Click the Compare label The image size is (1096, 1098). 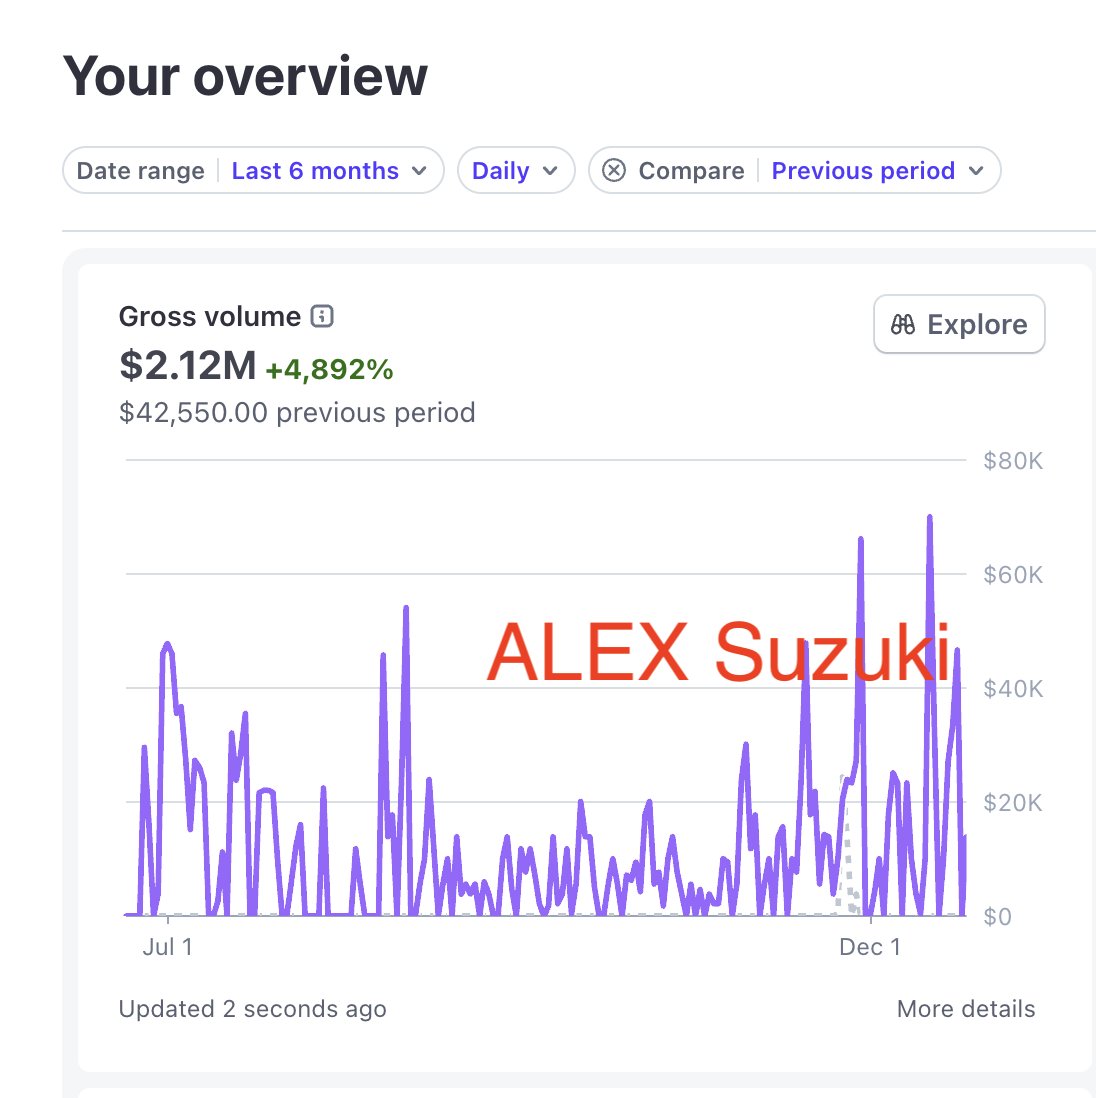(x=692, y=170)
